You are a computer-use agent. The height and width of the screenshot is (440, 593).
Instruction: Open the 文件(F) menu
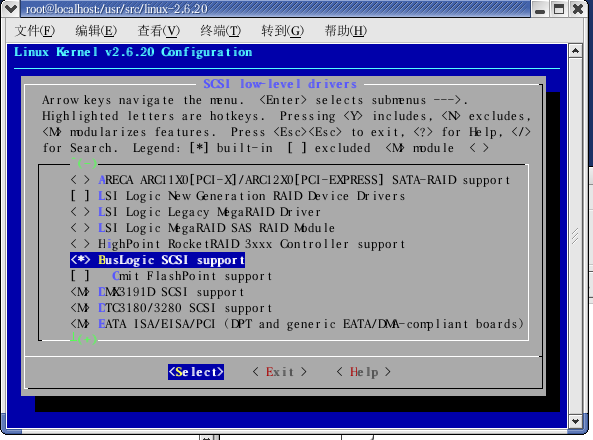click(35, 31)
